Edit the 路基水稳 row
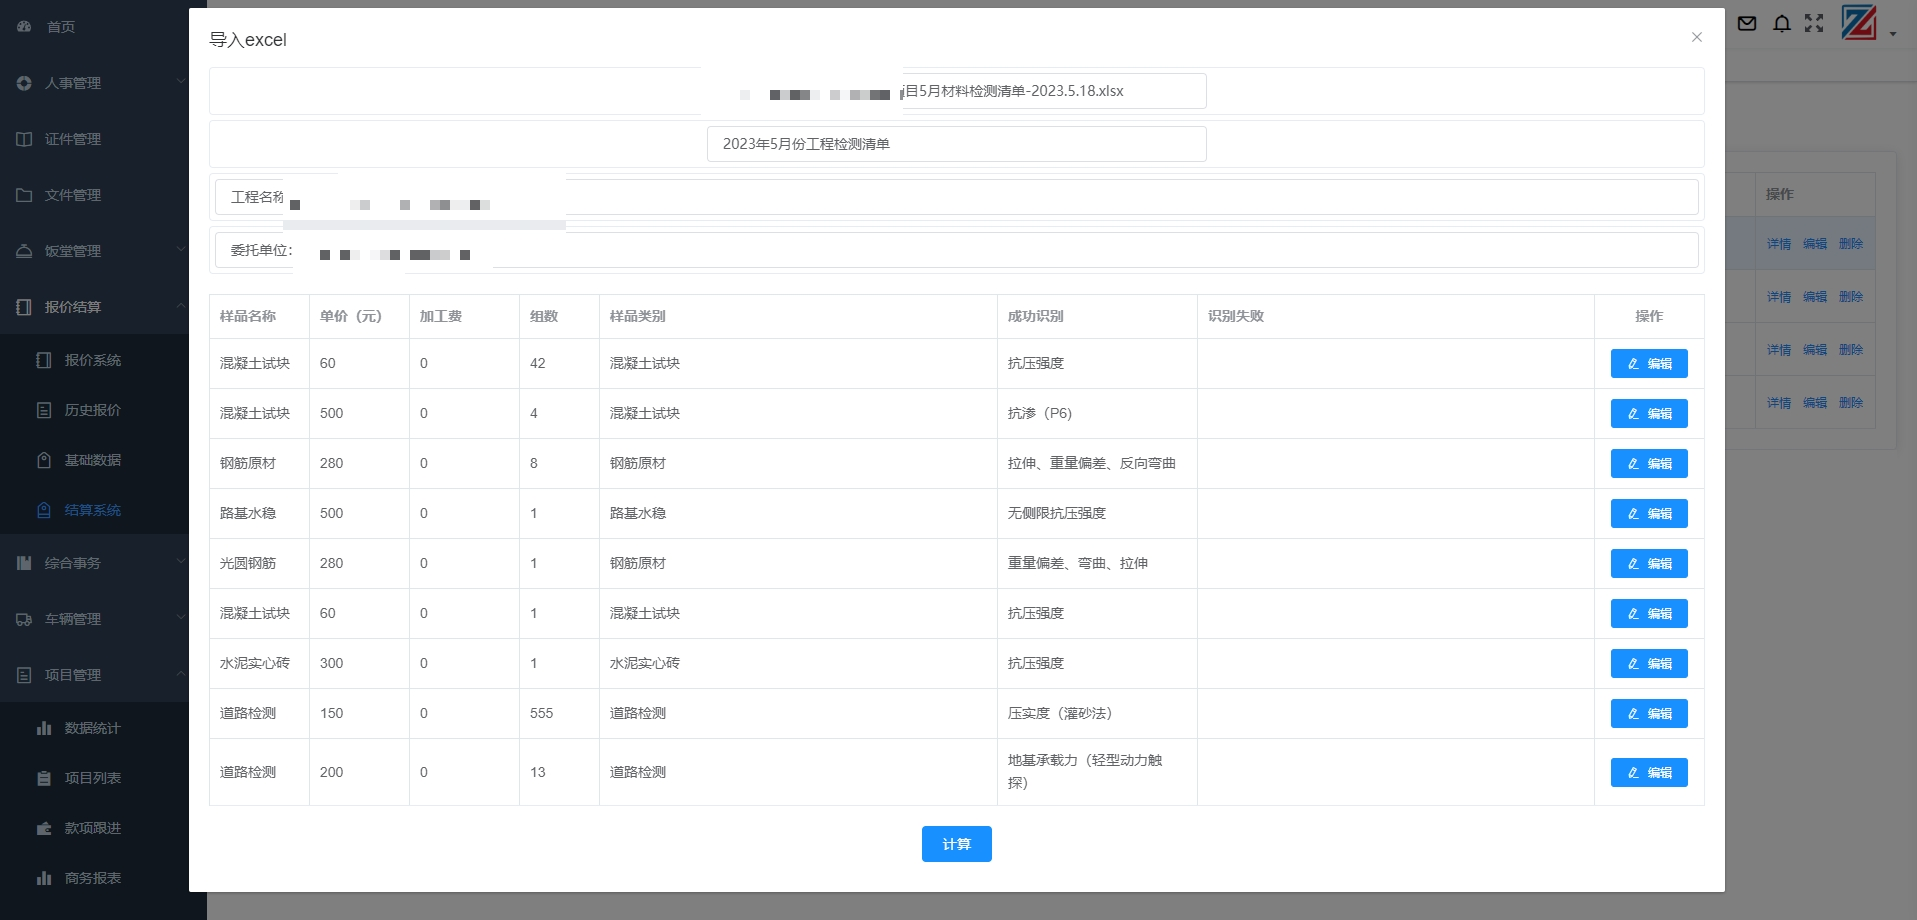 [x=1649, y=514]
